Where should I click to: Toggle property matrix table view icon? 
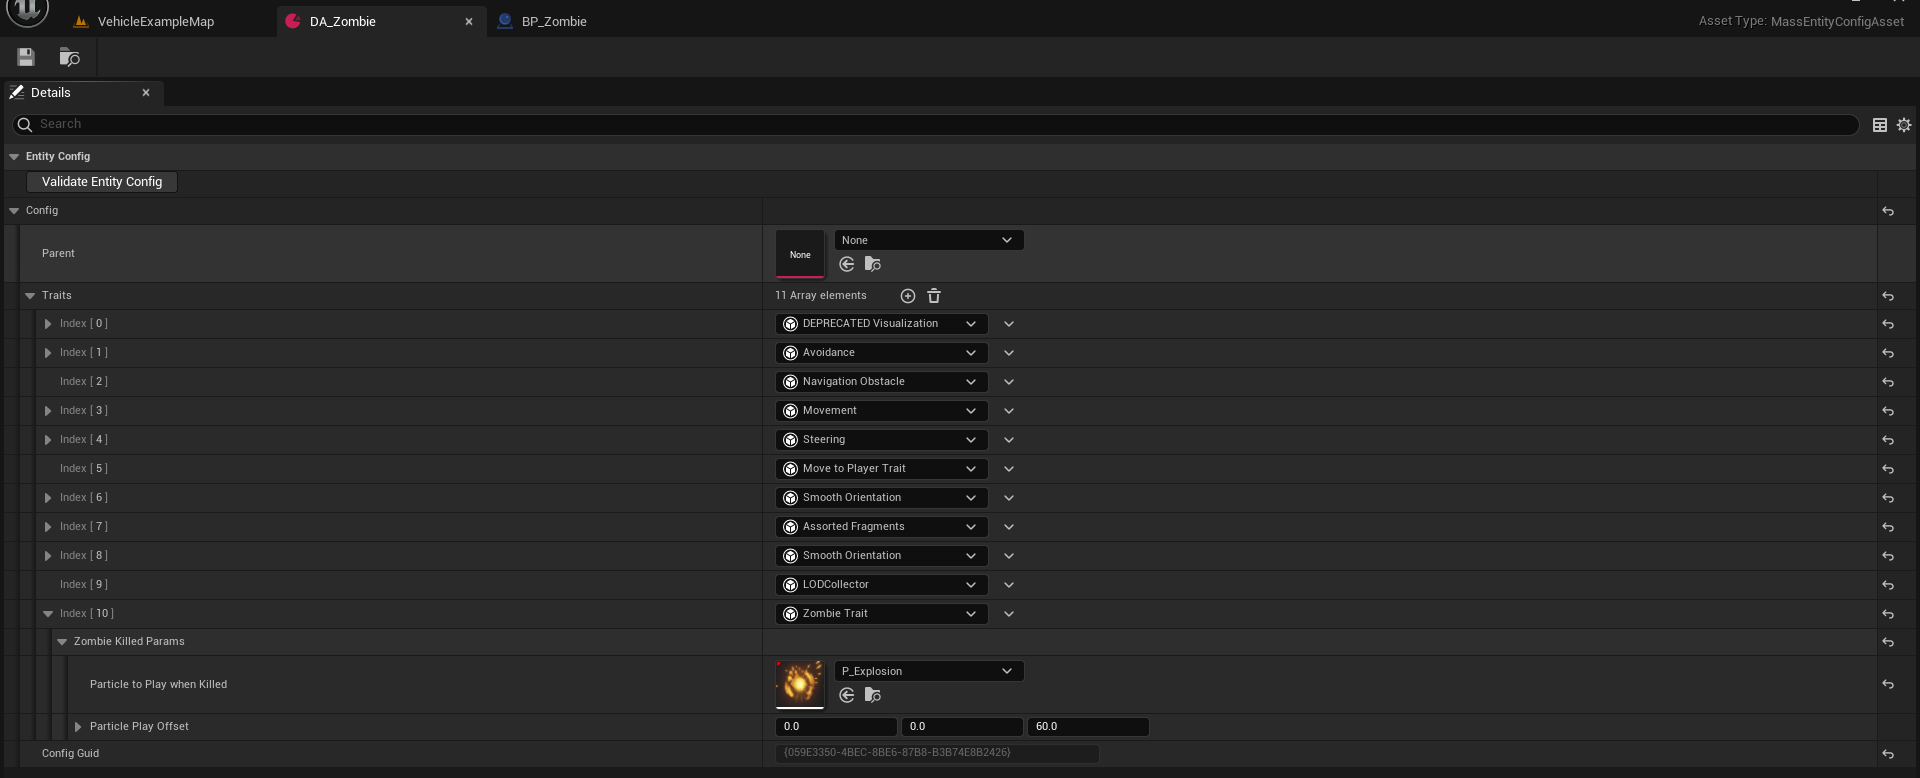[x=1879, y=125]
